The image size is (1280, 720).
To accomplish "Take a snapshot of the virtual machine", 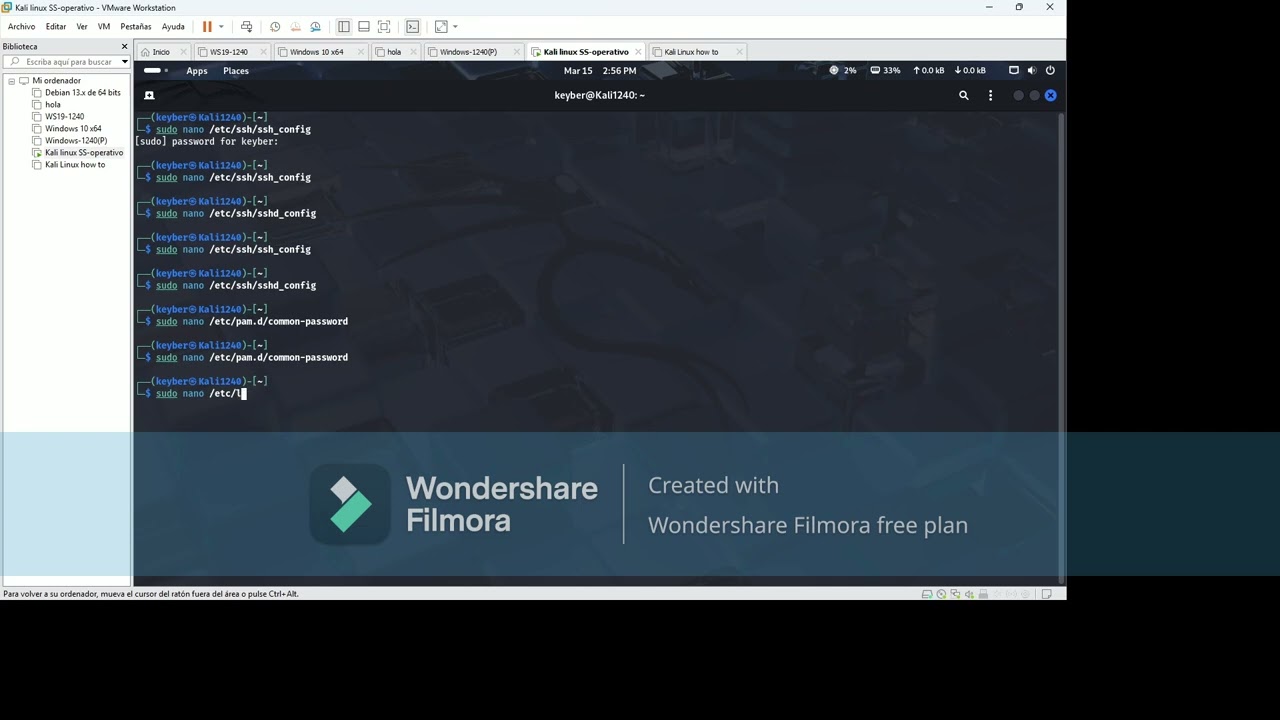I will pos(275,27).
